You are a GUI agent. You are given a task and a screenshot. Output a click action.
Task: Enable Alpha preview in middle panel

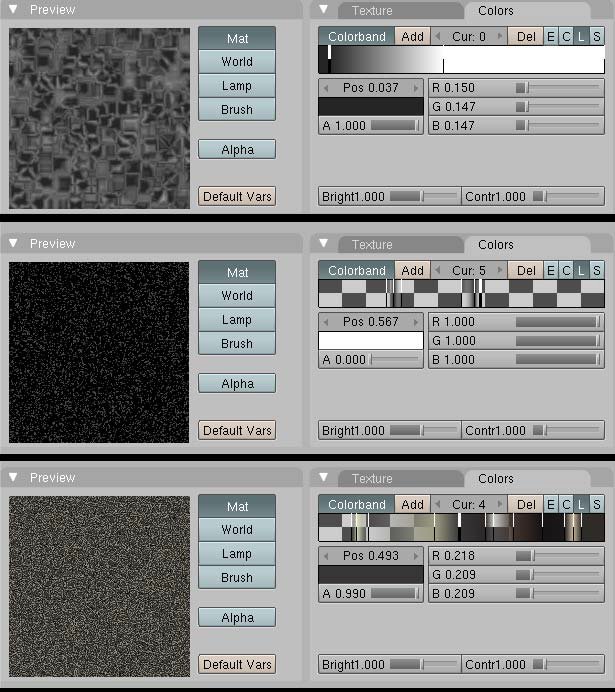(237, 384)
